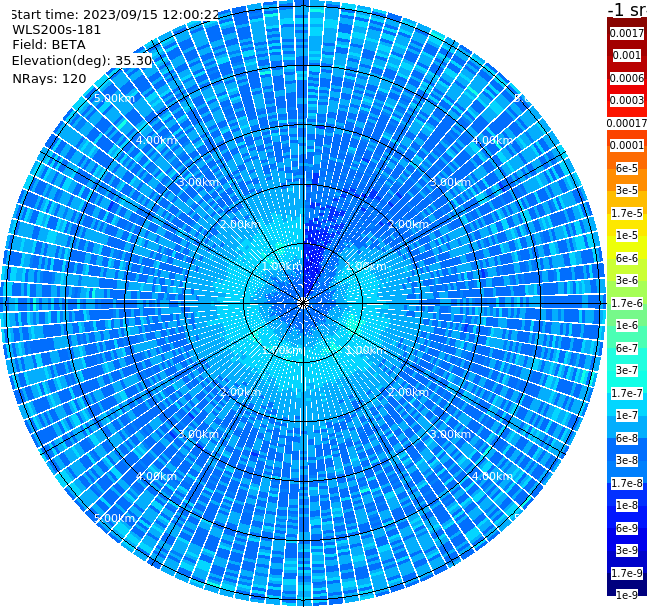Click the upper-left '2.00km' range ring label
Viewport: 647px width, 607px height.
pyautogui.click(x=240, y=224)
